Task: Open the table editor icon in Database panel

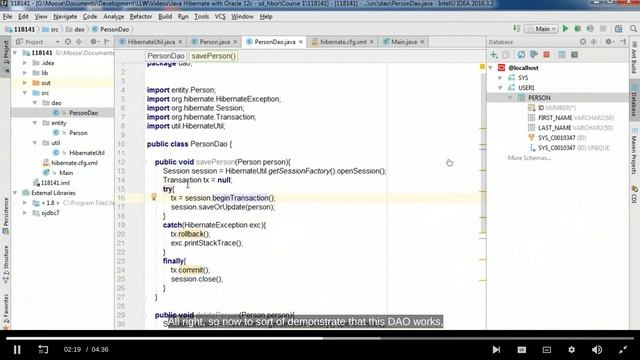Action: tap(562, 55)
